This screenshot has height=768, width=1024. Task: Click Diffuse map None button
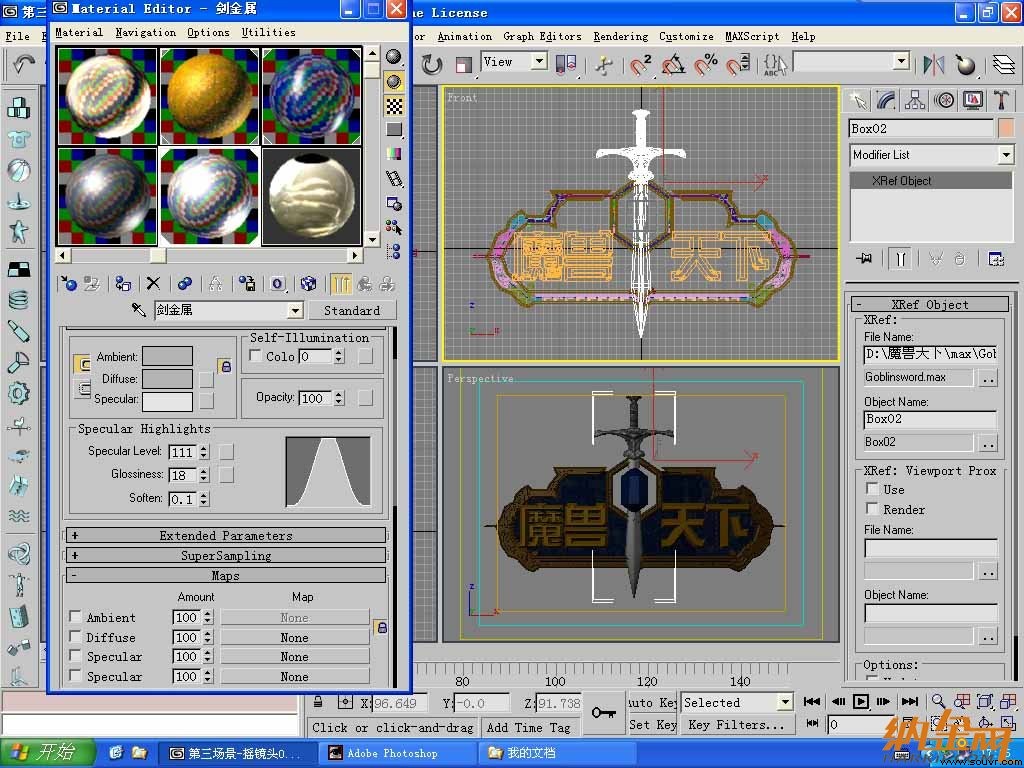[295, 637]
